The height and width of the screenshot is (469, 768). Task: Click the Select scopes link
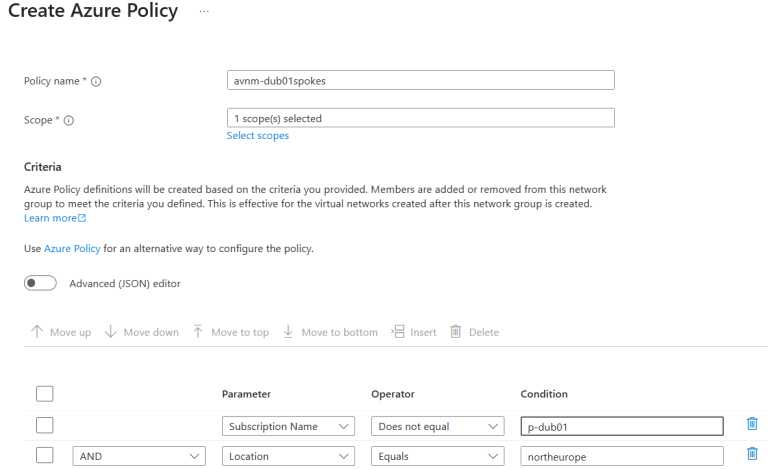[x=258, y=136]
